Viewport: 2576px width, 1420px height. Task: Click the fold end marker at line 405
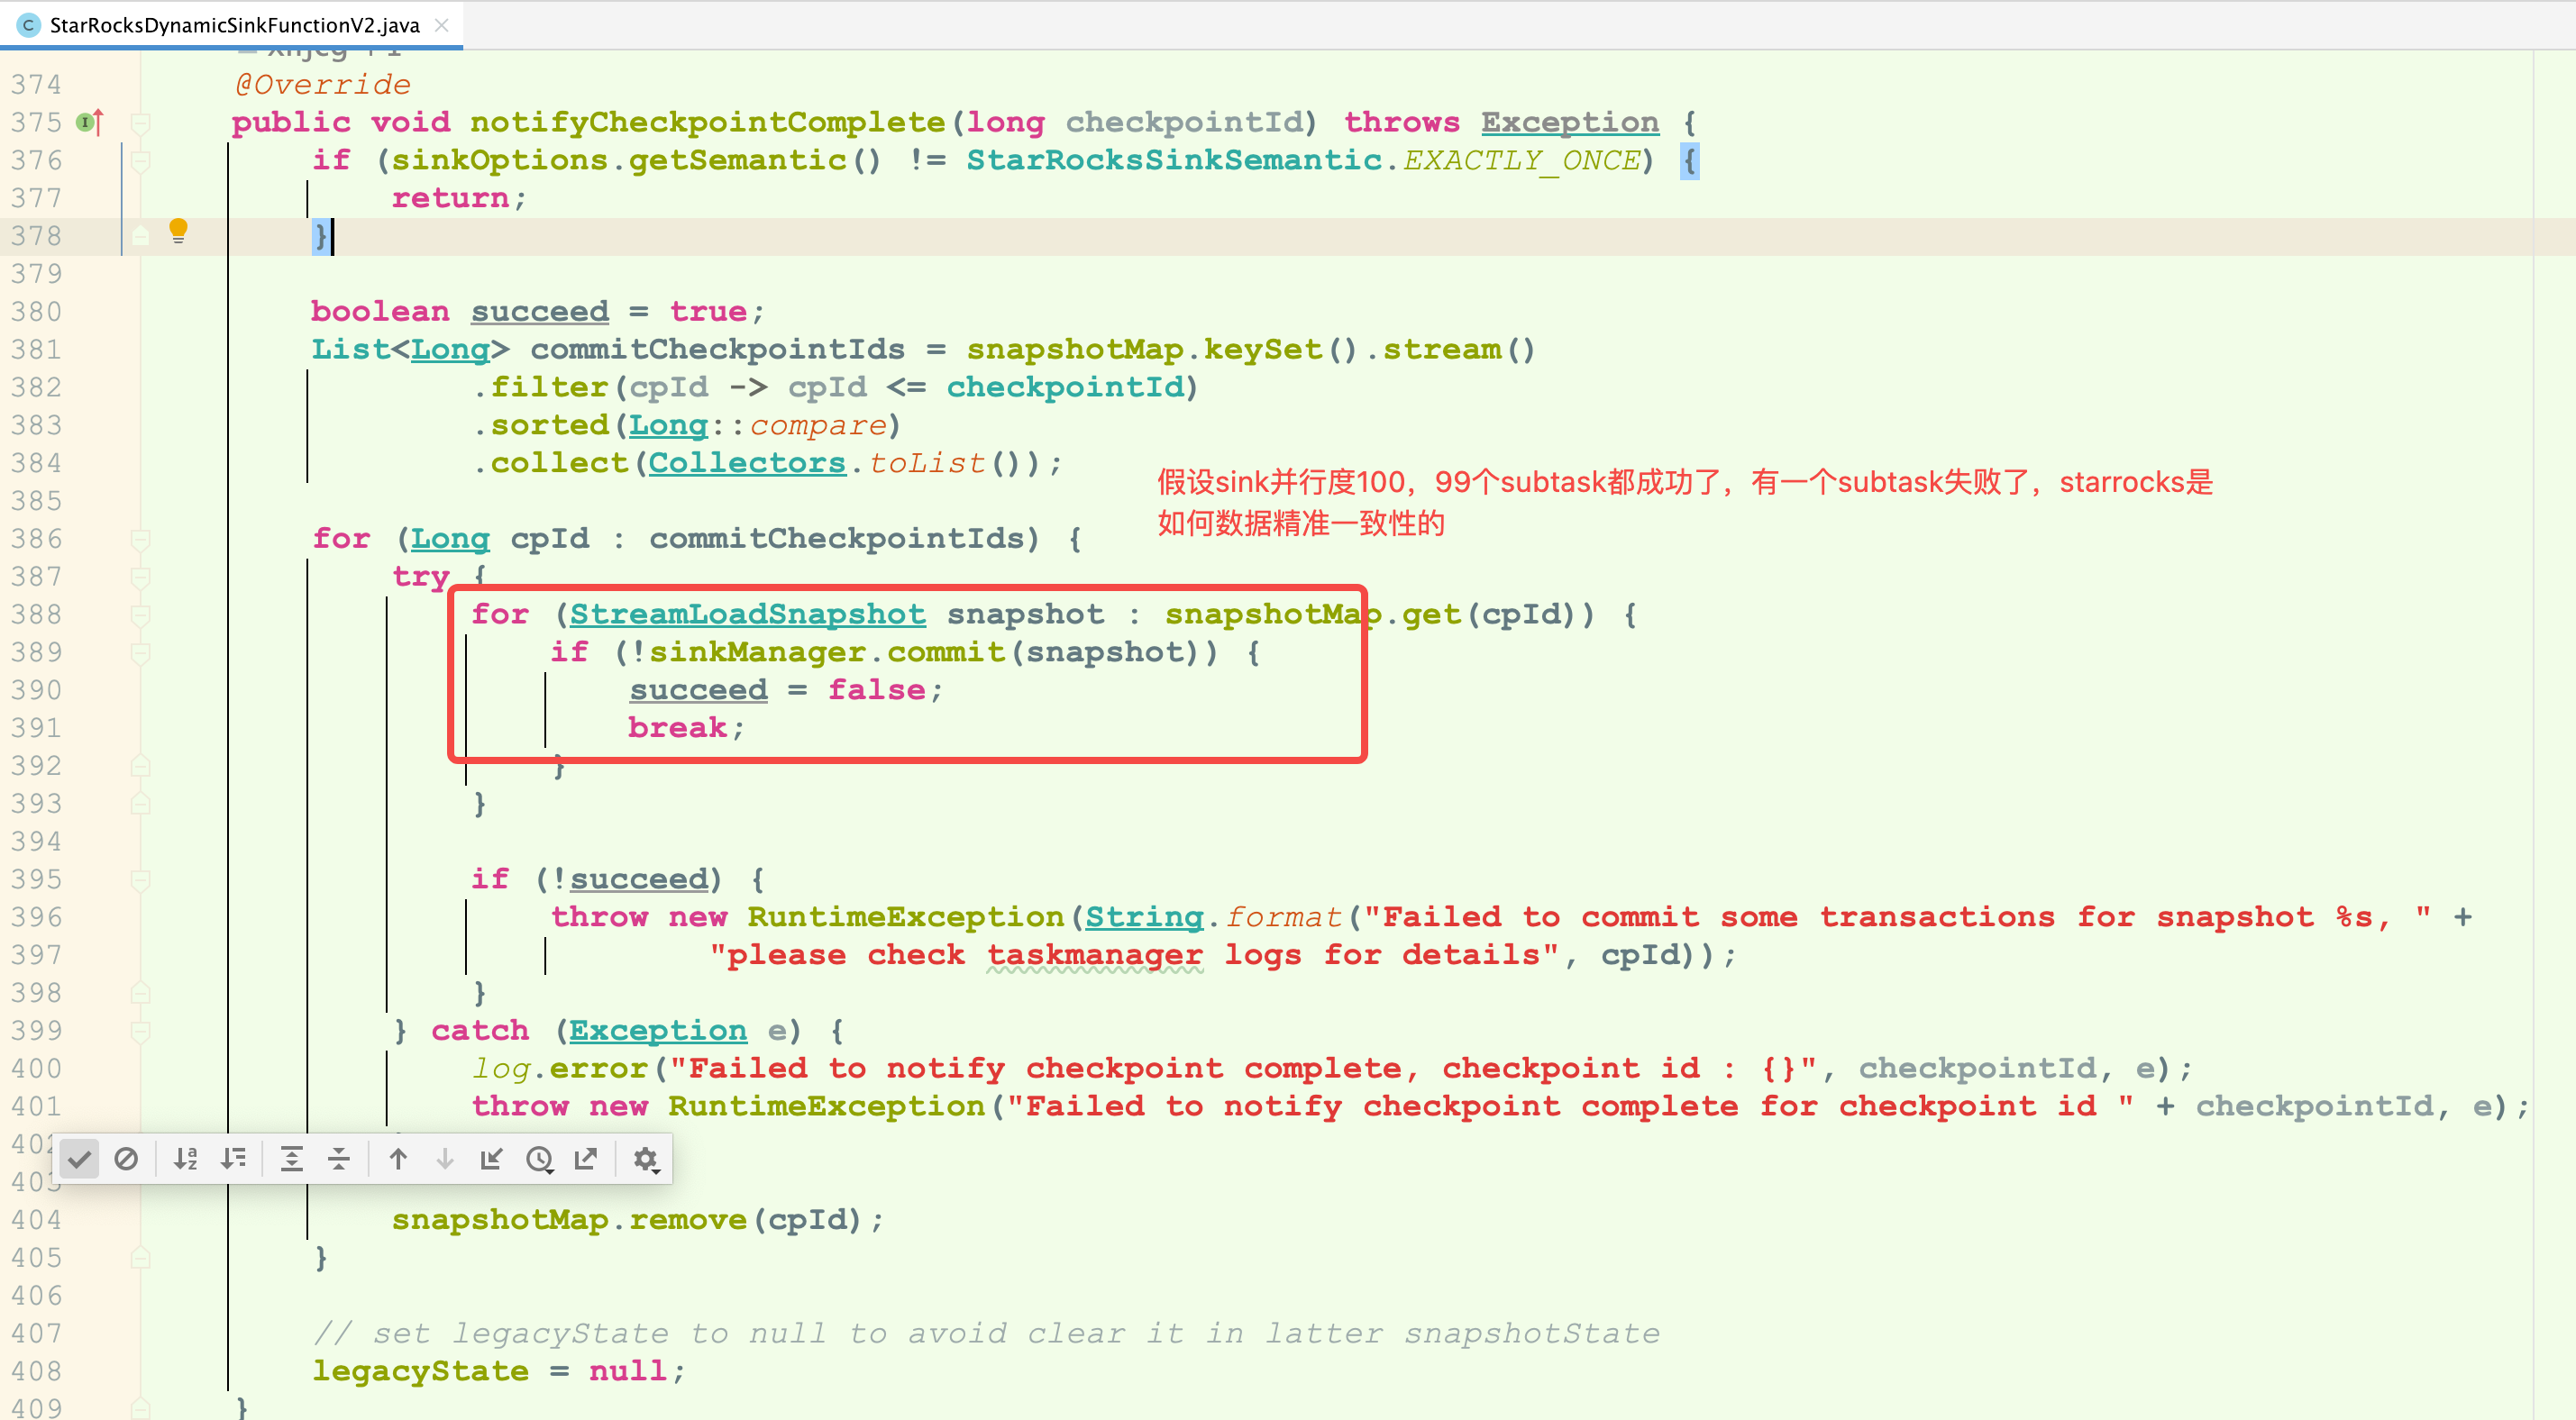(141, 1258)
